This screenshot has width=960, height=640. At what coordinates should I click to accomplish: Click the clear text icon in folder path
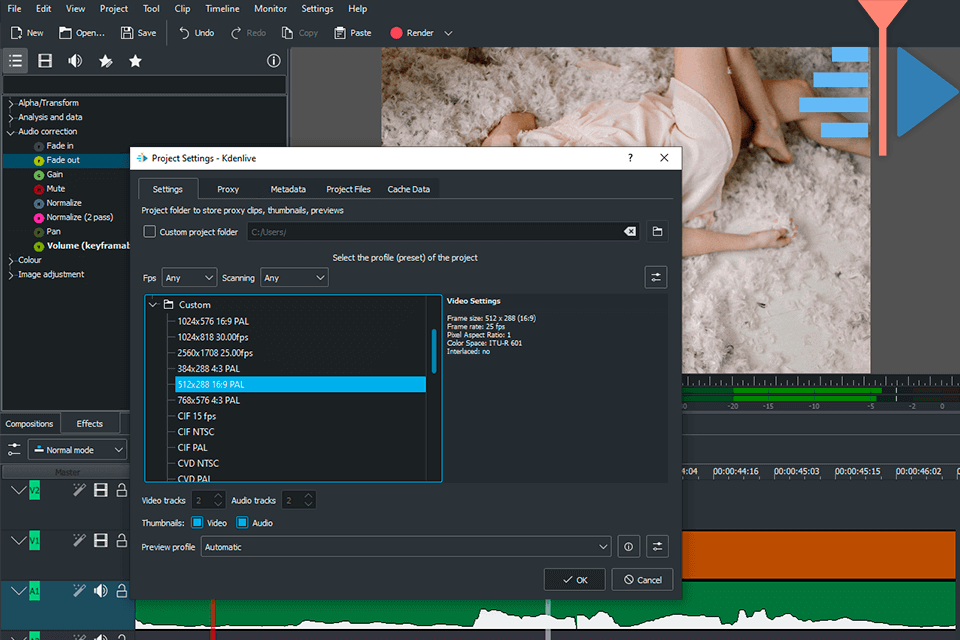coord(630,232)
